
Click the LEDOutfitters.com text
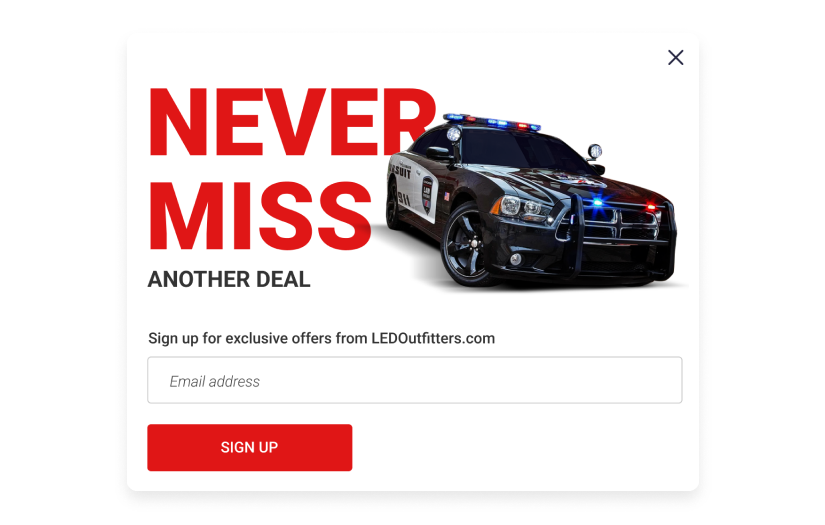click(x=433, y=338)
